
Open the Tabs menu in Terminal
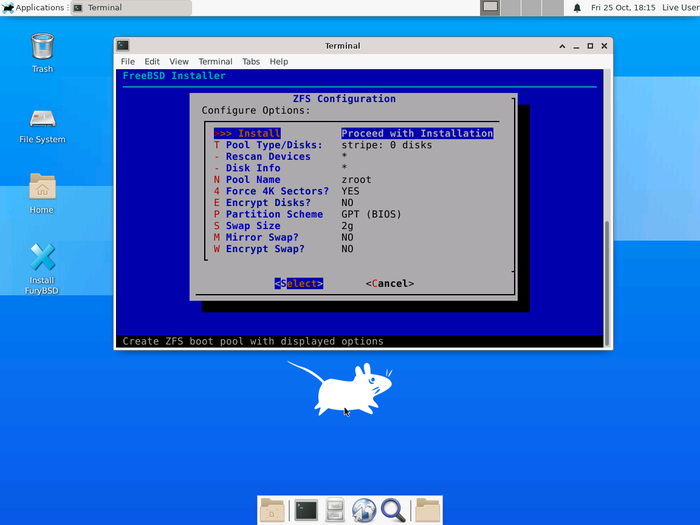(251, 62)
